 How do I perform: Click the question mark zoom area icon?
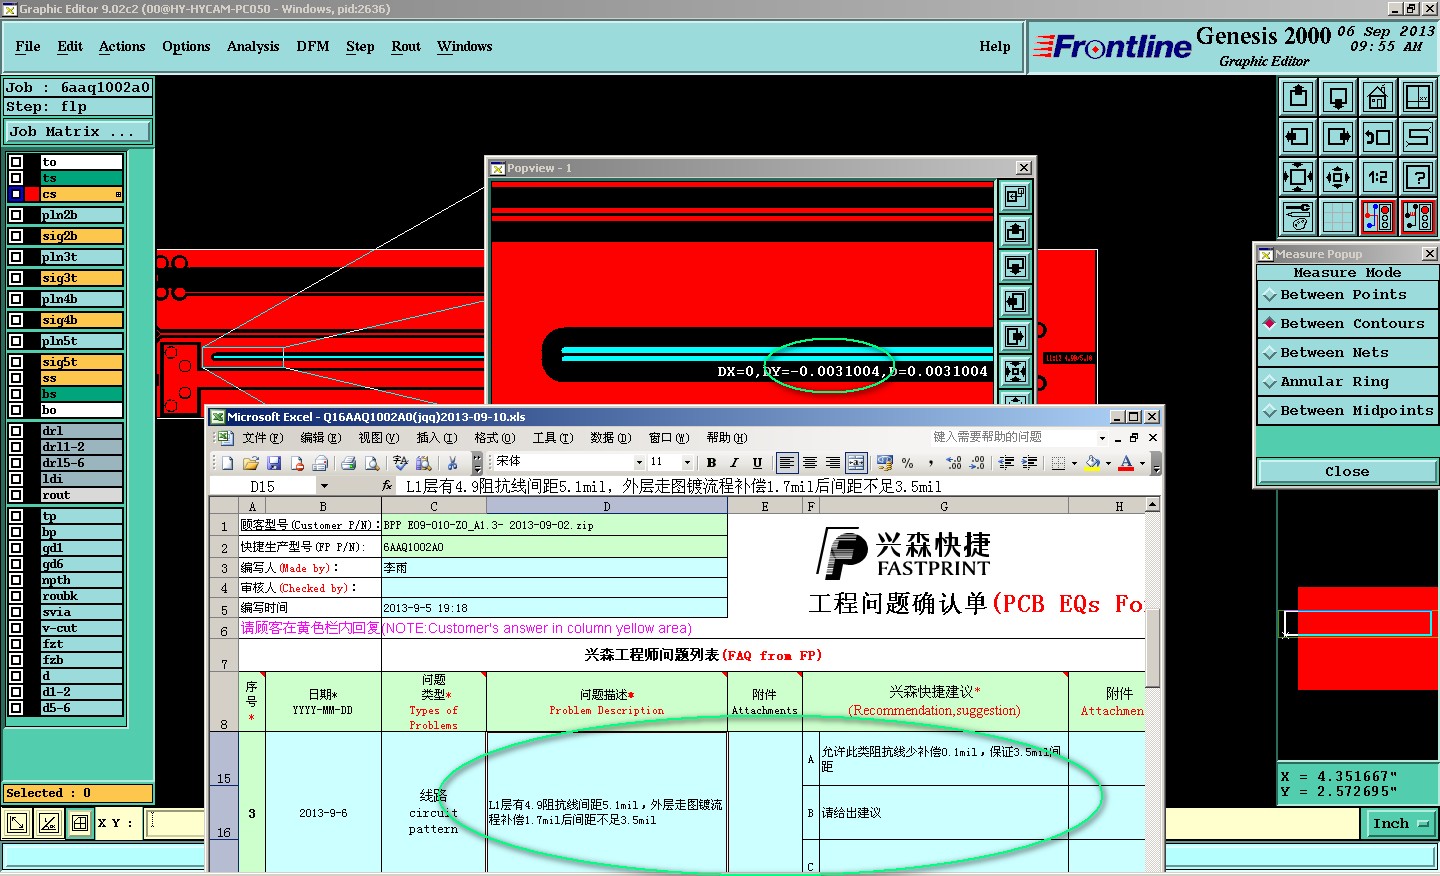click(x=1418, y=177)
